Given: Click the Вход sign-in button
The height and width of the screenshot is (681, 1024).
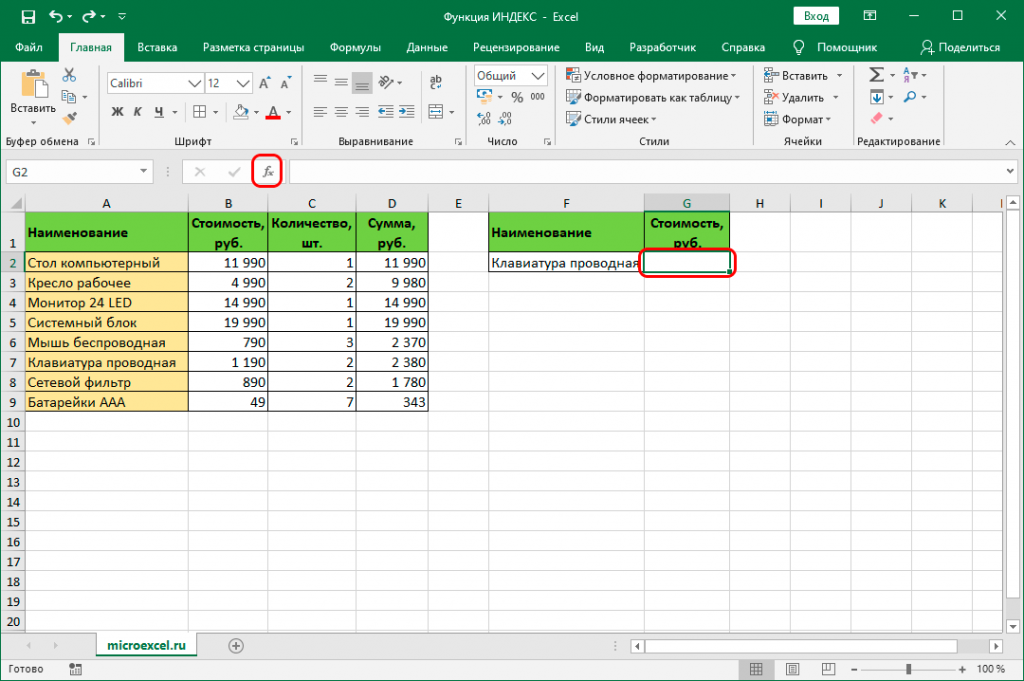Looking at the screenshot, I should pos(816,16).
